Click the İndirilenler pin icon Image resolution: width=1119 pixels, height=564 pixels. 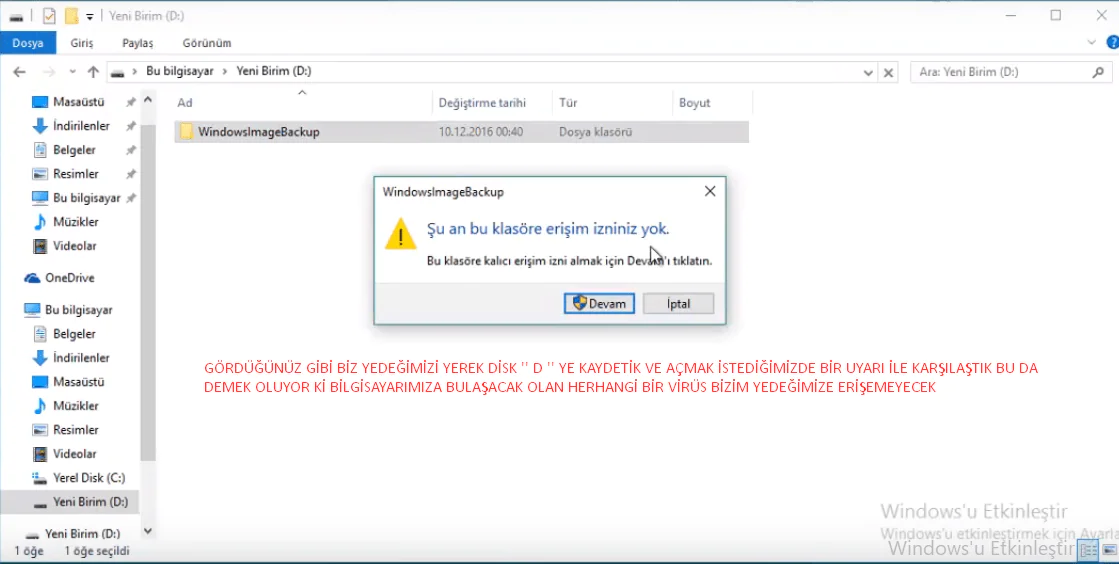pos(131,126)
